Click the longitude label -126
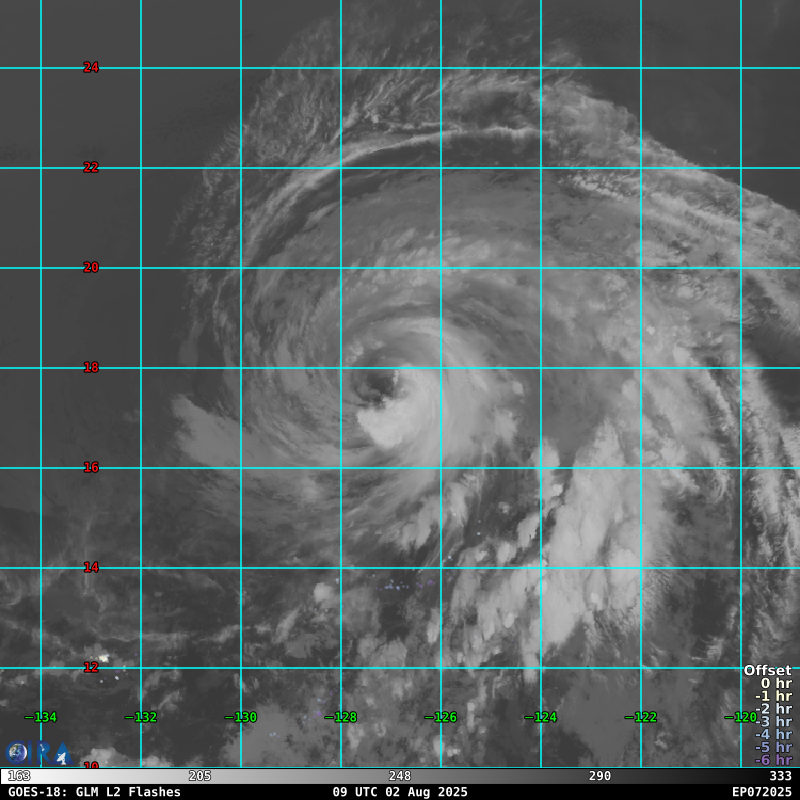The image size is (800, 800). point(441,717)
